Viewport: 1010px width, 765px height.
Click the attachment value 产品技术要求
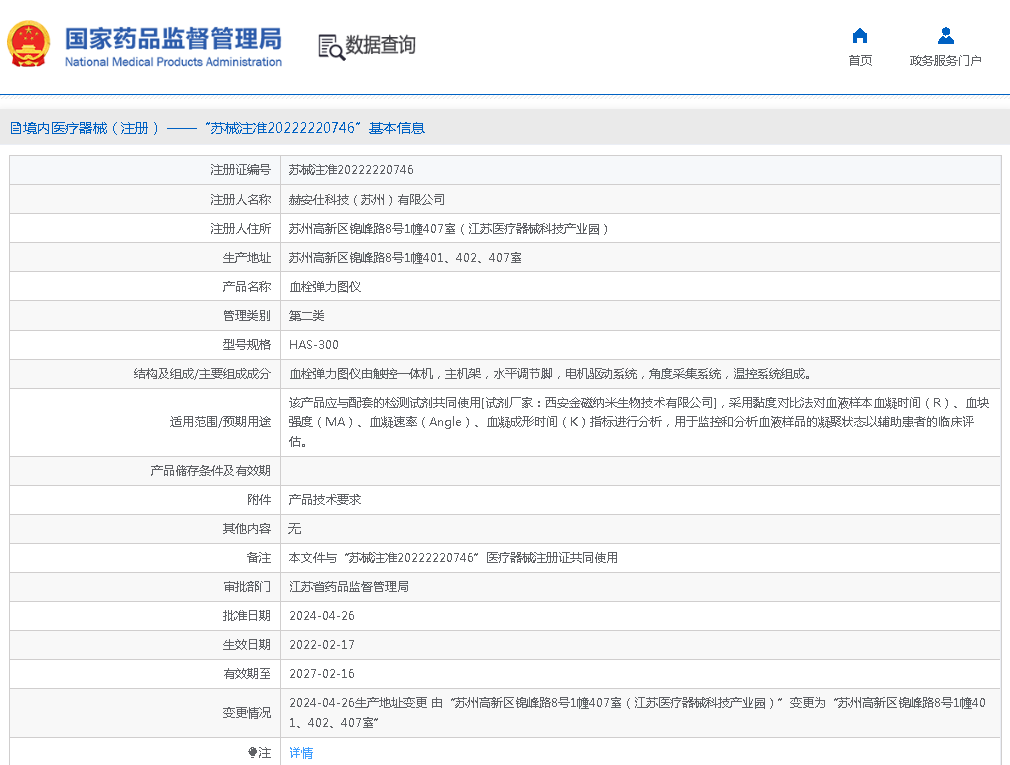click(325, 500)
